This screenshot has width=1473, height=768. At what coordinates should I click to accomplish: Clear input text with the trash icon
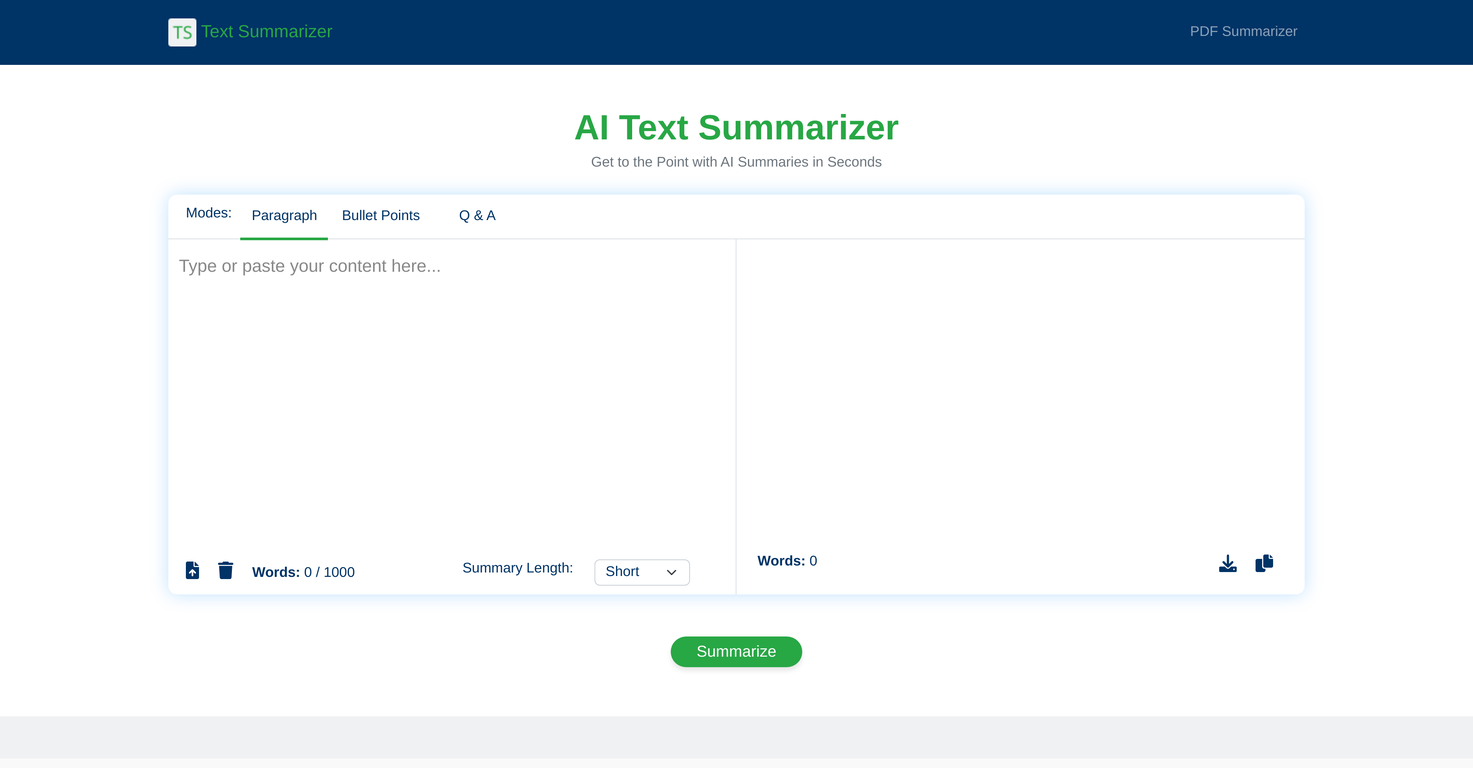tap(226, 570)
